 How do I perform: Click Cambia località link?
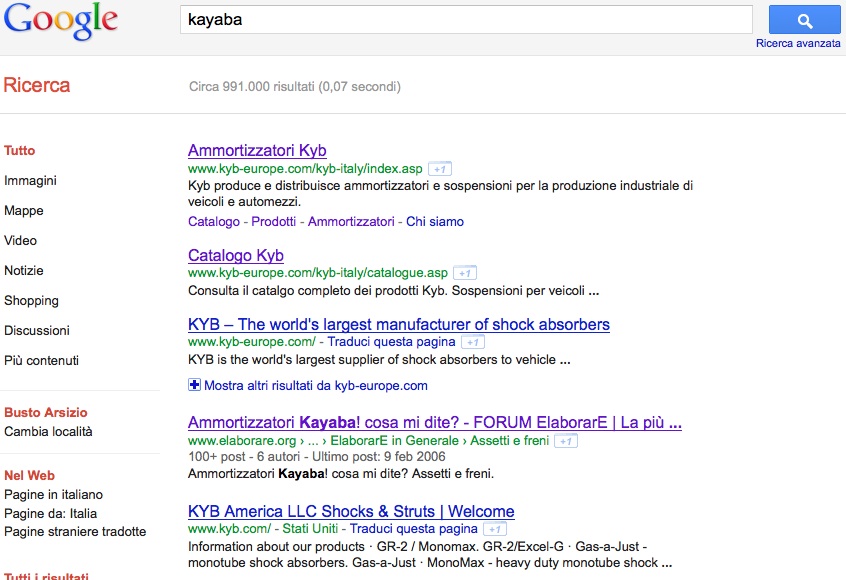pyautogui.click(x=48, y=432)
